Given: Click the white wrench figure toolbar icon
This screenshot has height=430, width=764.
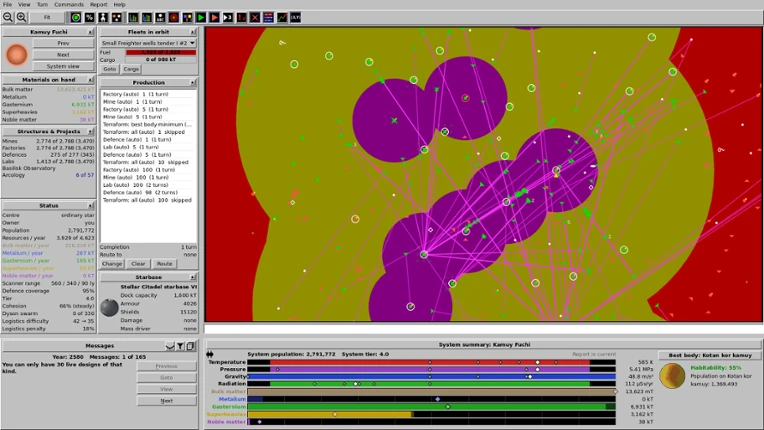Looking at the screenshot, I should click(x=103, y=18).
